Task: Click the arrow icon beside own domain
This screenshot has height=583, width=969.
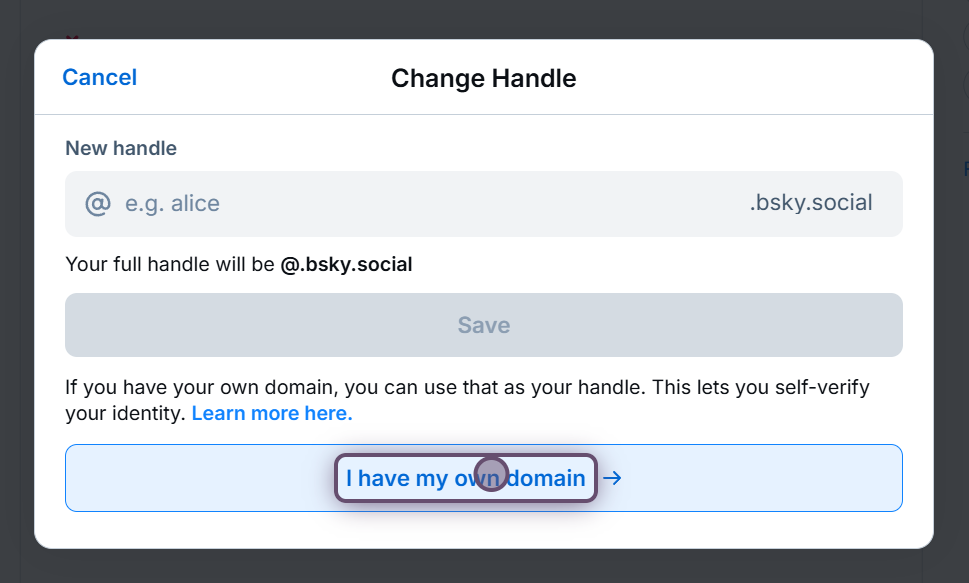Action: click(x=612, y=478)
